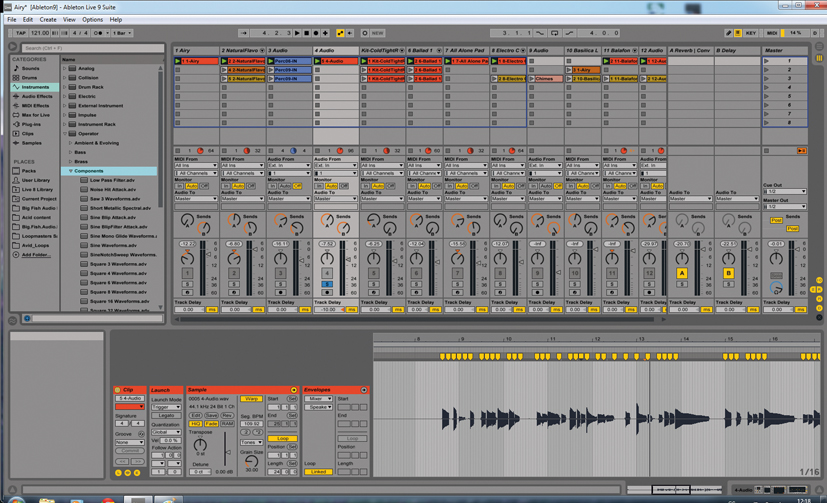Screen dimensions: 827x503
Task: Select Audio Effects category in browser
Action: tap(36, 96)
